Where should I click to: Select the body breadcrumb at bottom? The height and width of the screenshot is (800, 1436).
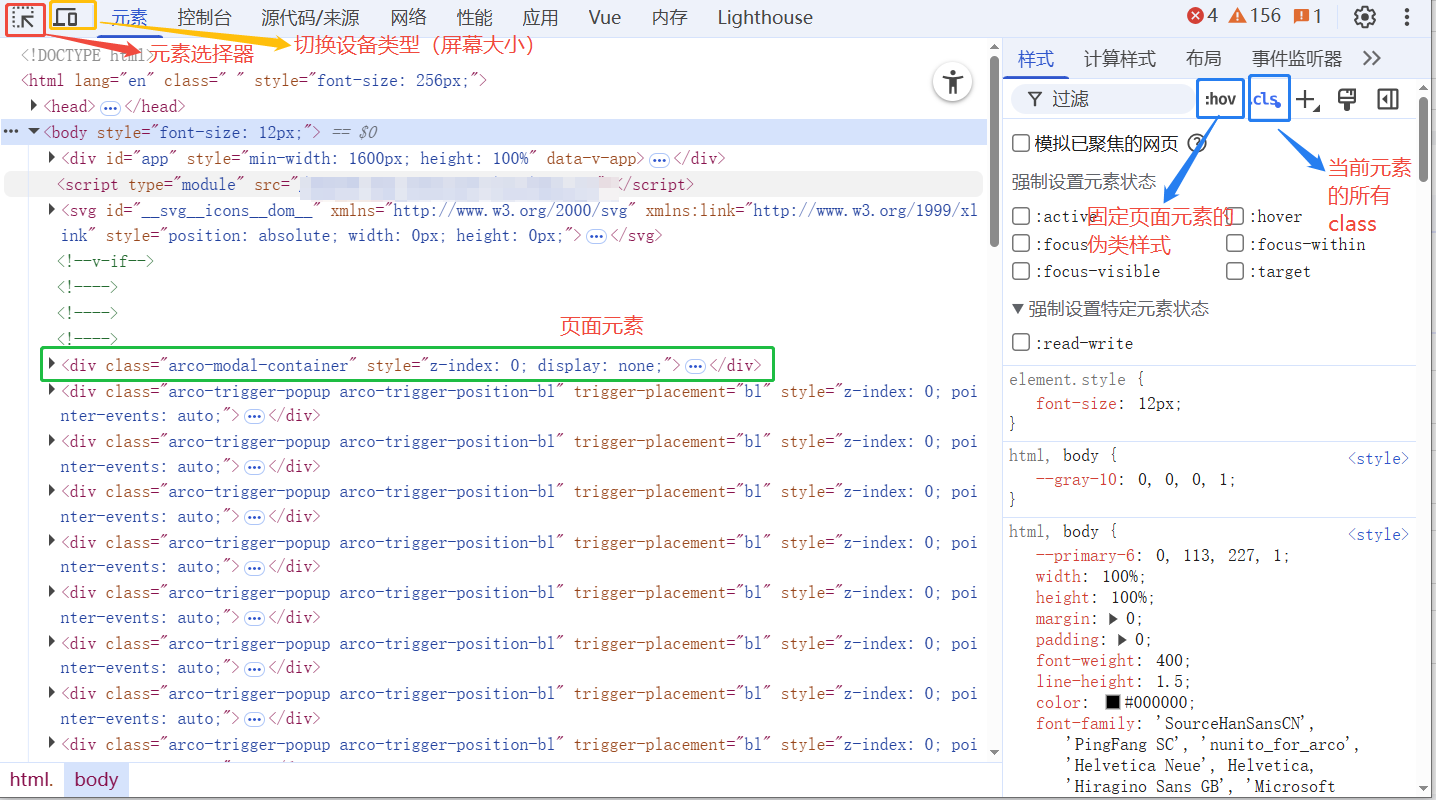(x=96, y=780)
